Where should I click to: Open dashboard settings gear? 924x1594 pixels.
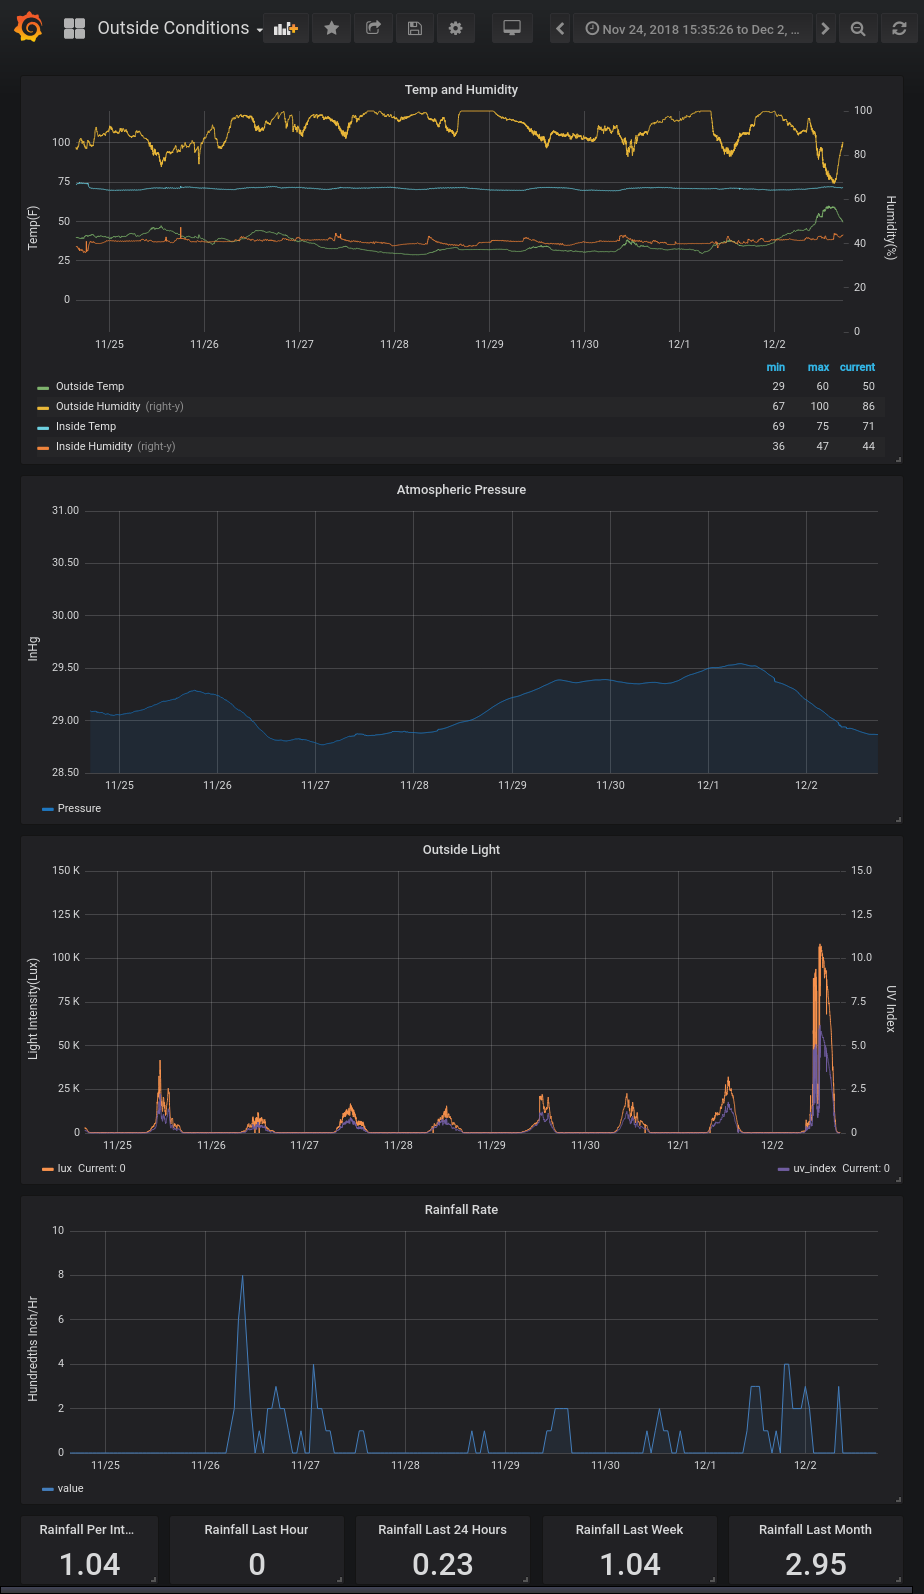click(455, 29)
